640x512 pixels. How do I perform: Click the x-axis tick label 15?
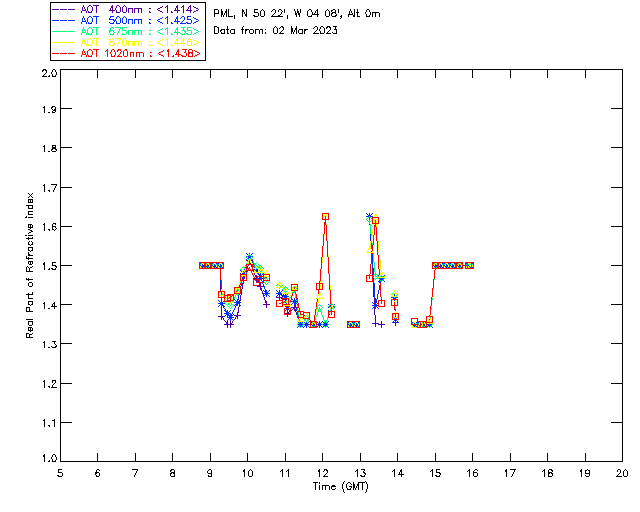coord(435,473)
